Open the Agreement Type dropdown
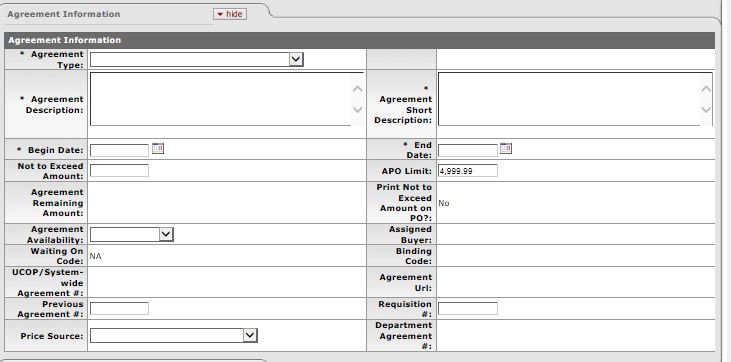 pos(196,59)
